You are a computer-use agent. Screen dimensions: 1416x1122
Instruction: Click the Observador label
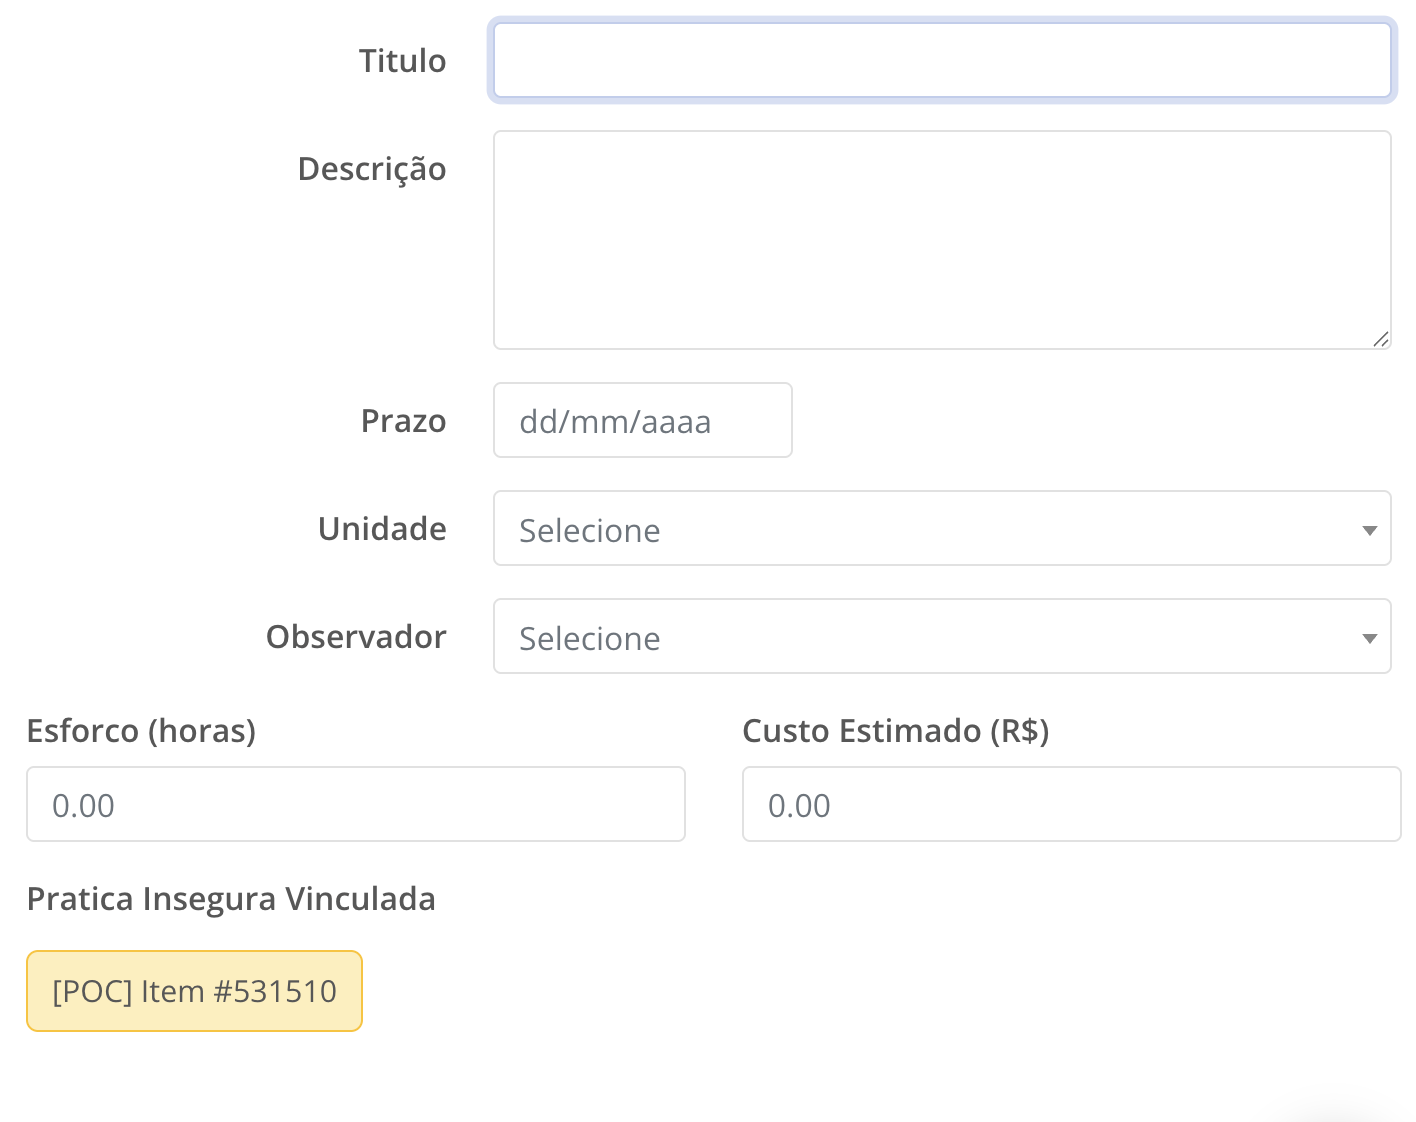click(x=356, y=637)
